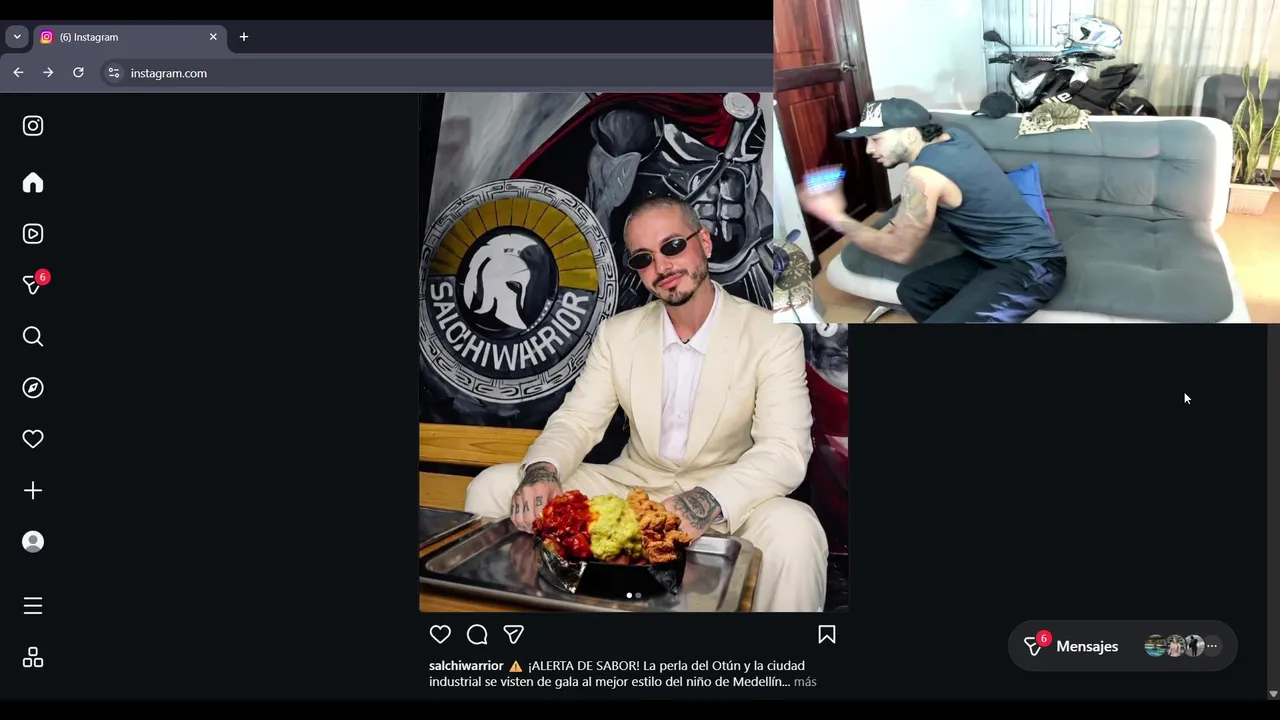The width and height of the screenshot is (1280, 720).
Task: Open tab search dropdown arrow
Action: (17, 37)
